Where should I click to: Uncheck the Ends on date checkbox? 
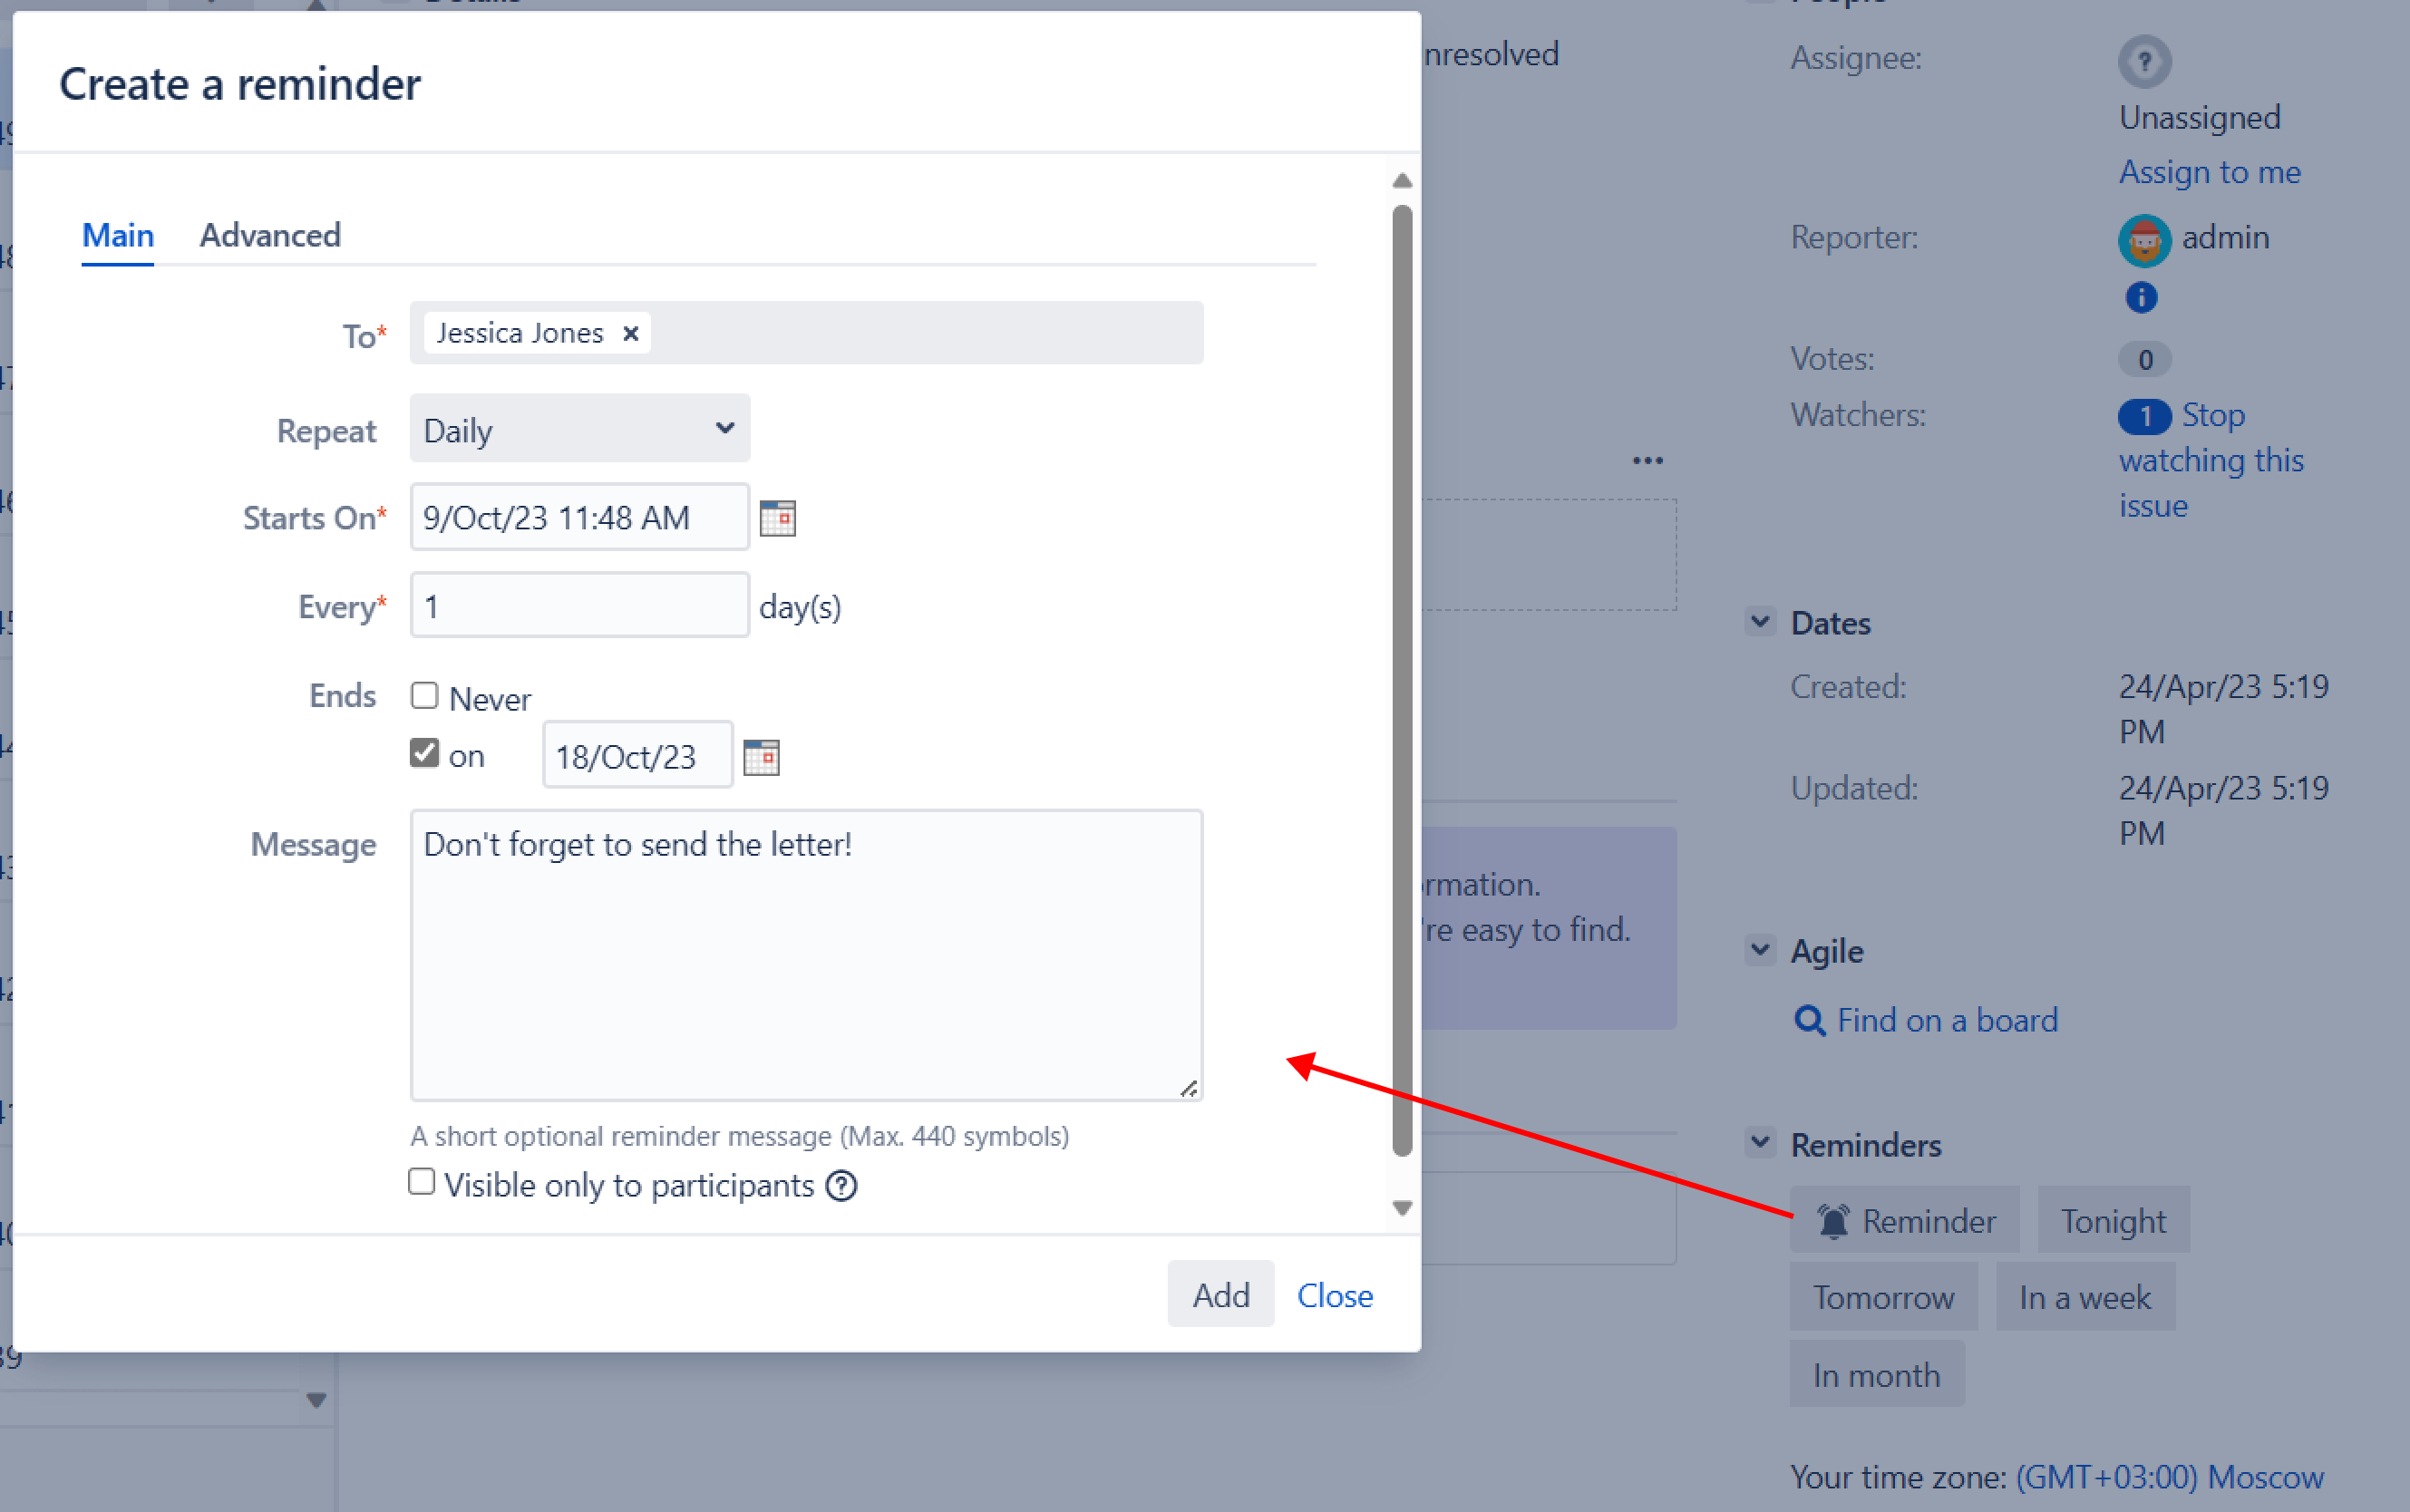(x=424, y=753)
